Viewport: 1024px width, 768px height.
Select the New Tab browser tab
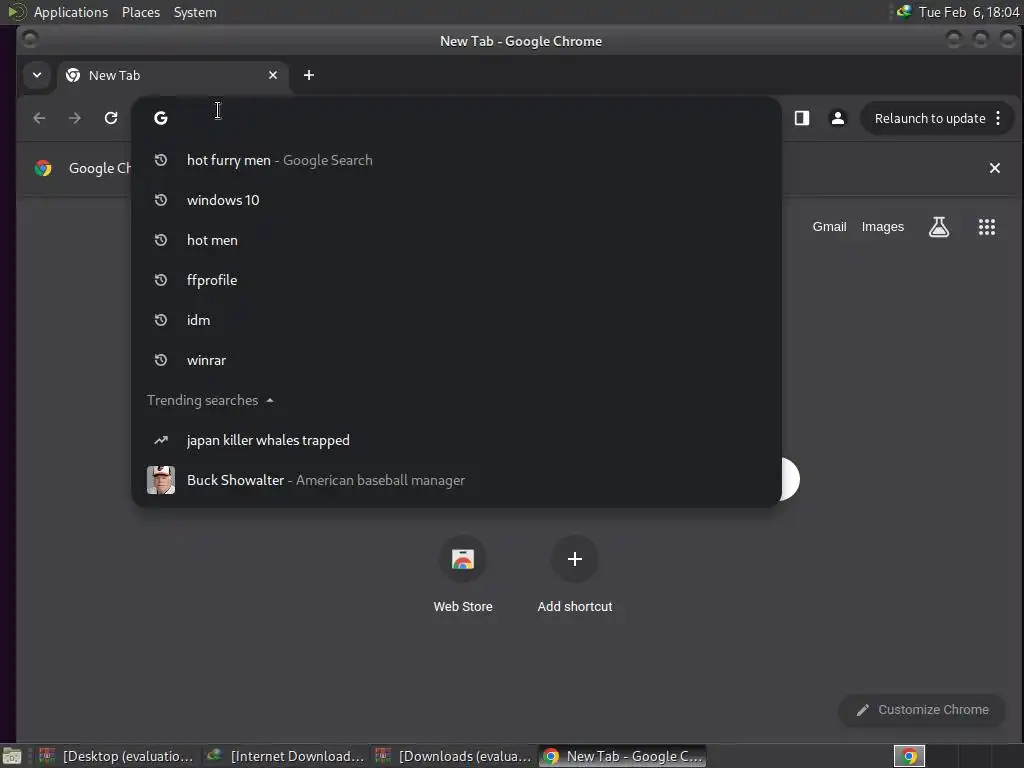click(172, 75)
